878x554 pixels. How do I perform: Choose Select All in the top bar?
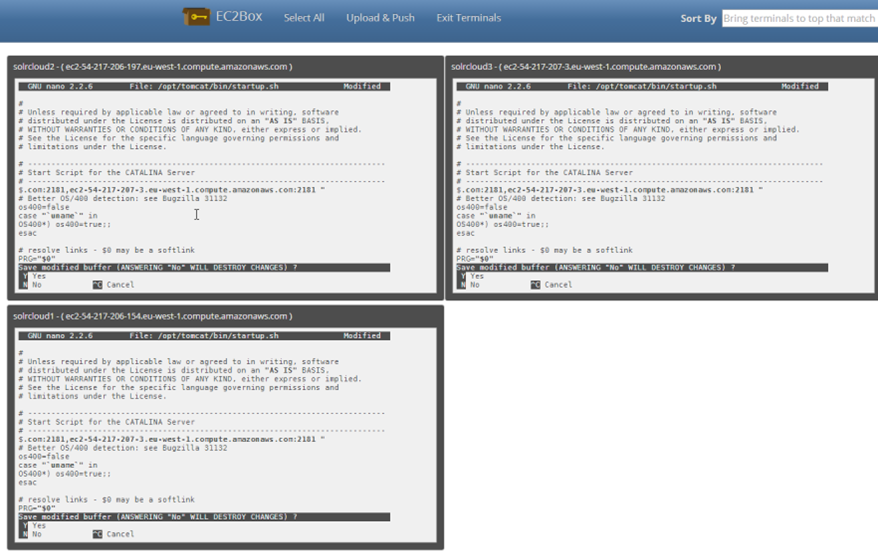pos(304,18)
